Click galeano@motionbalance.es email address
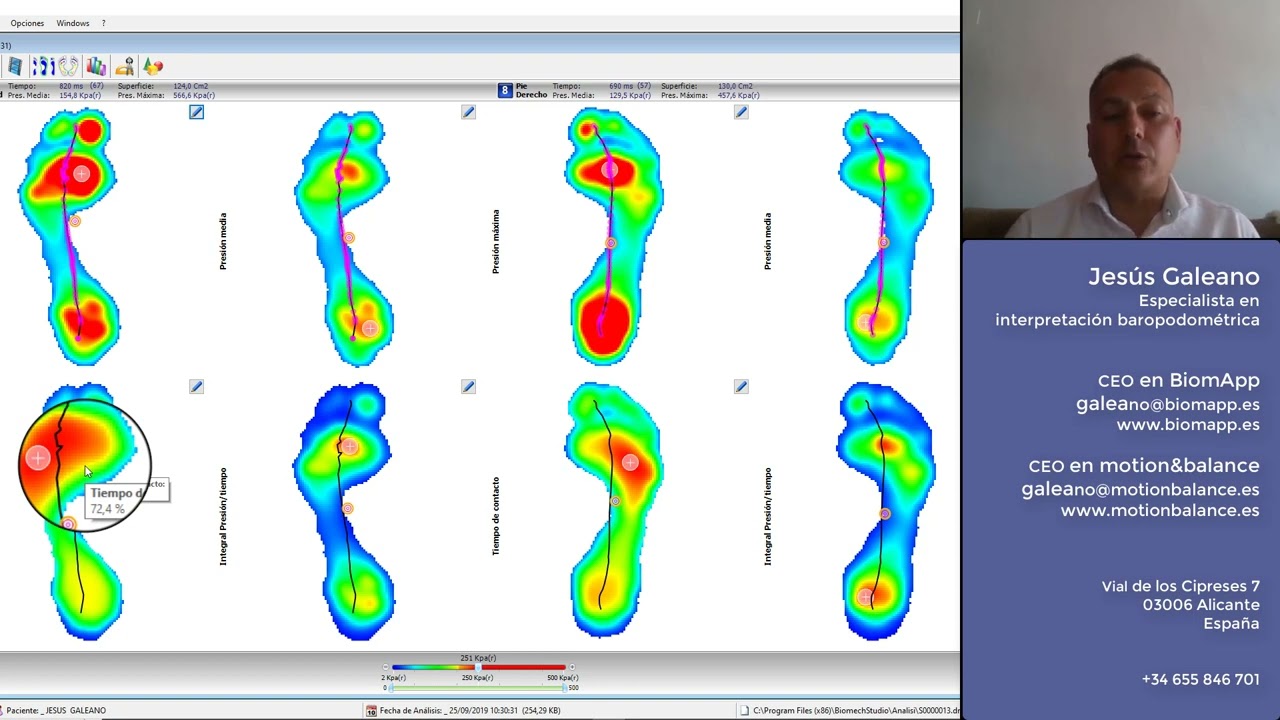 1140,489
